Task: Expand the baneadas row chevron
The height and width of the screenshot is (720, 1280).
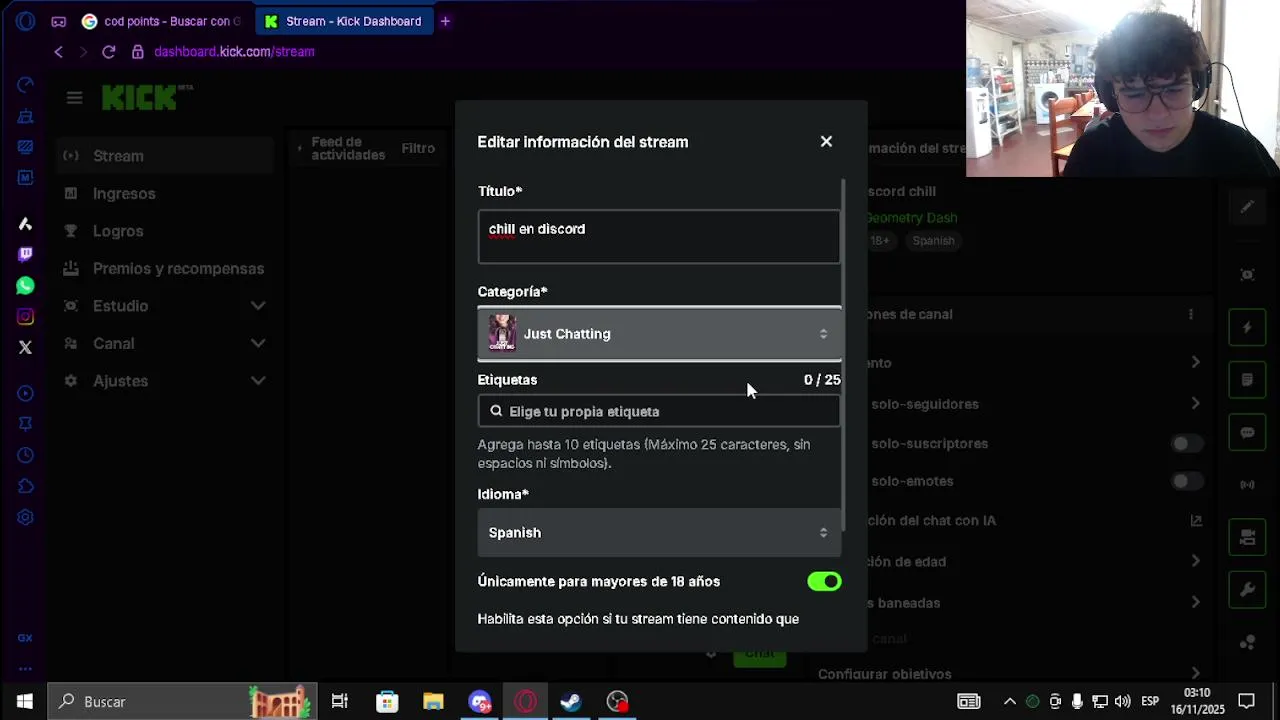Action: pos(1195,602)
